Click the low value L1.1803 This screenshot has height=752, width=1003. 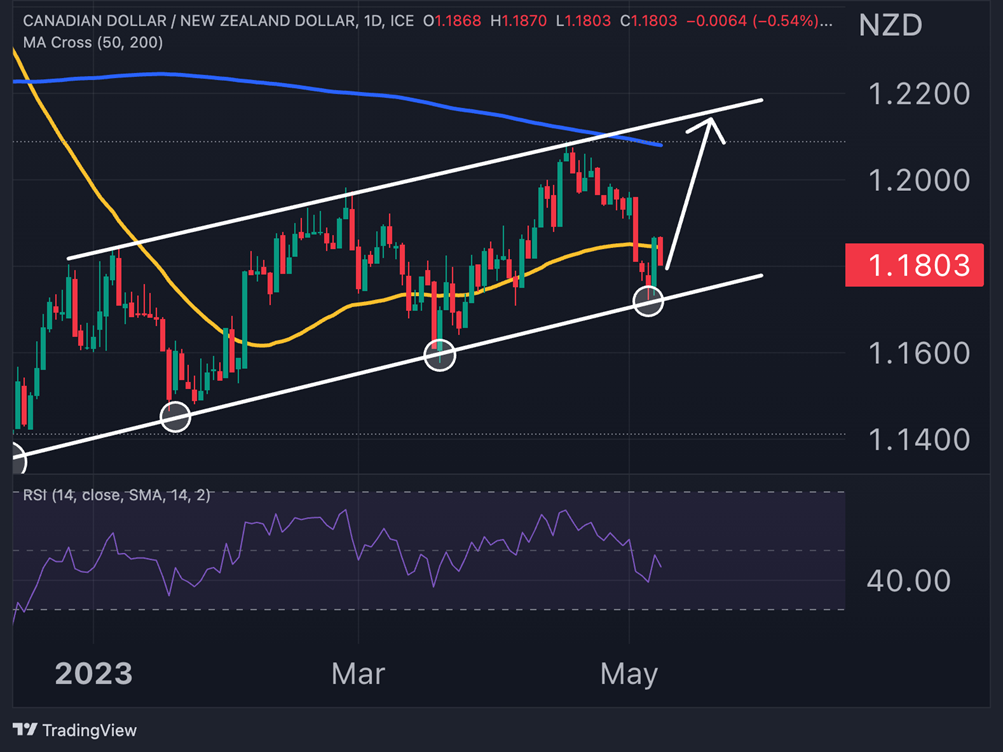click(583, 21)
